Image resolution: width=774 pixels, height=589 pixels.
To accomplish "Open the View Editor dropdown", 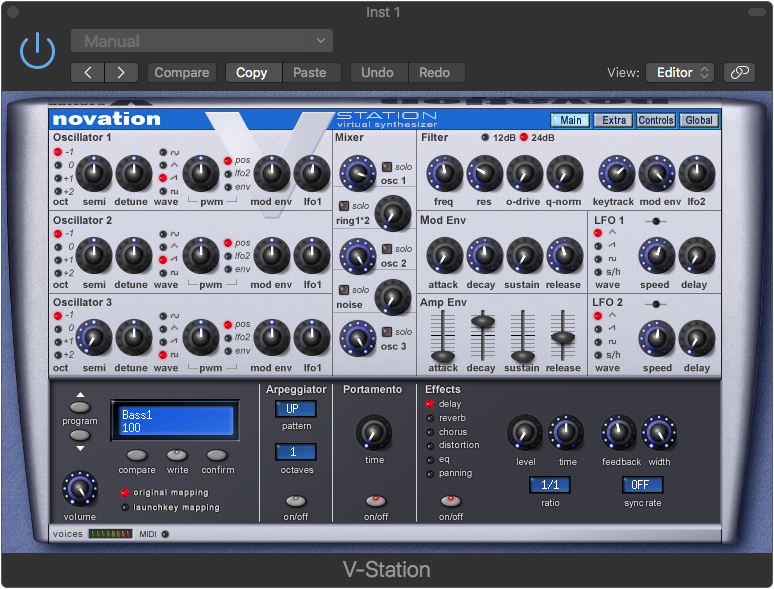I will point(680,73).
